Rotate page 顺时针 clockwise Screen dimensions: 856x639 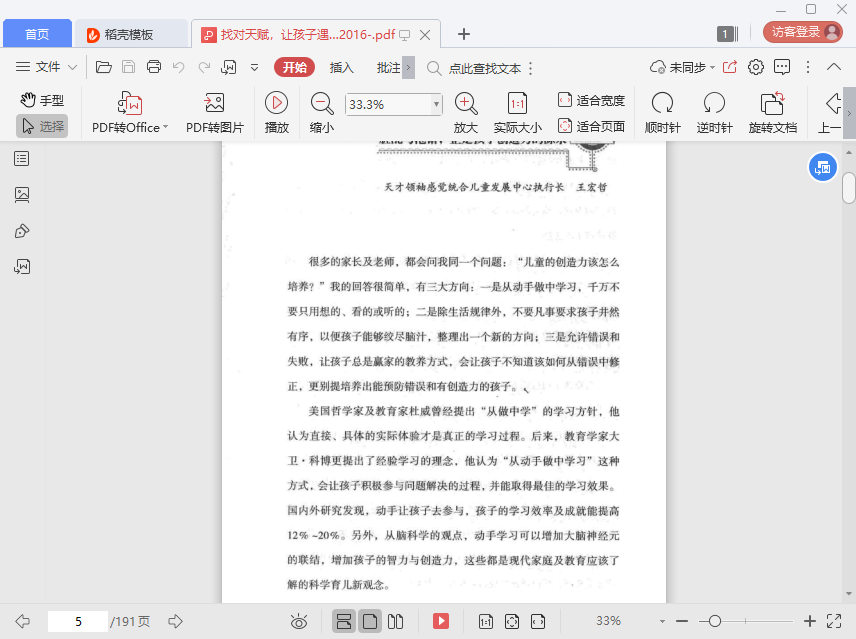tap(662, 113)
